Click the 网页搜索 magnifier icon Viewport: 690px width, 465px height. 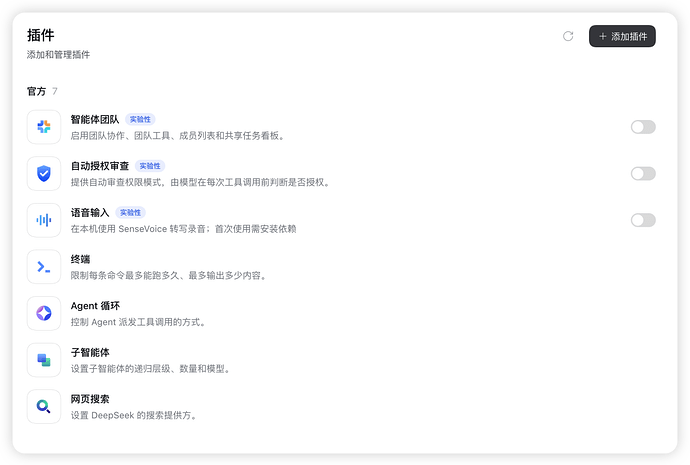(44, 407)
